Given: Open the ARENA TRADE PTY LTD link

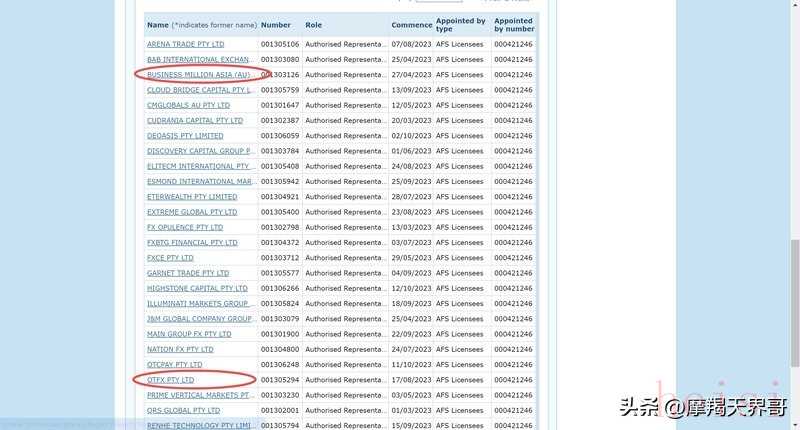Looking at the screenshot, I should click(x=185, y=45).
